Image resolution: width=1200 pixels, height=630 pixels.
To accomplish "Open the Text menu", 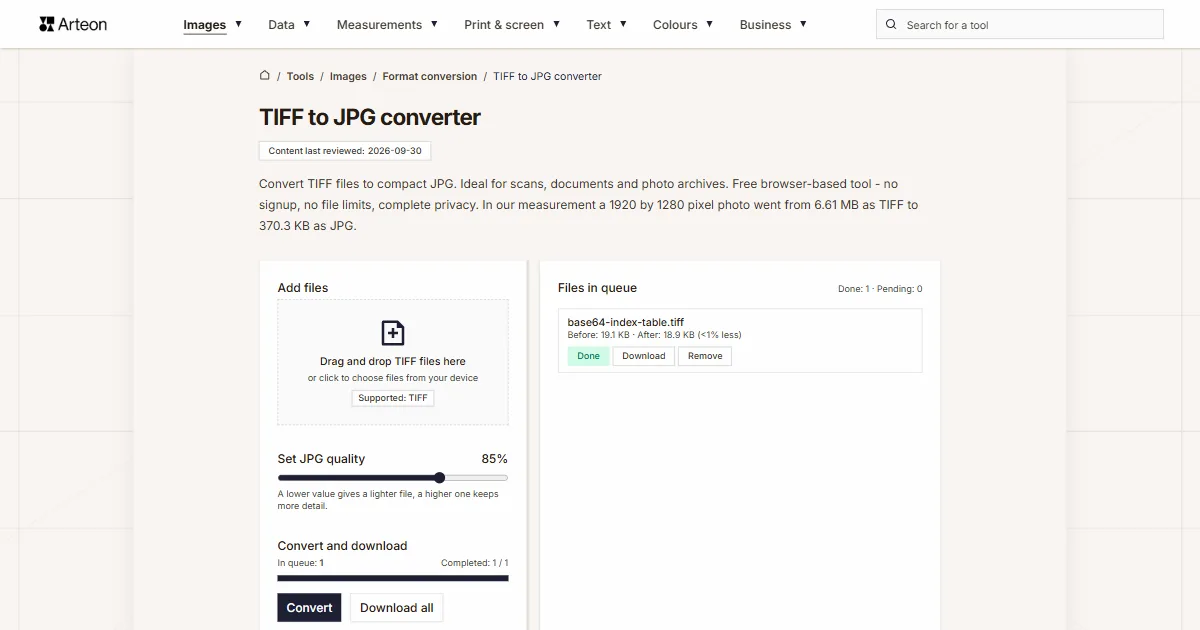I will pyautogui.click(x=599, y=24).
